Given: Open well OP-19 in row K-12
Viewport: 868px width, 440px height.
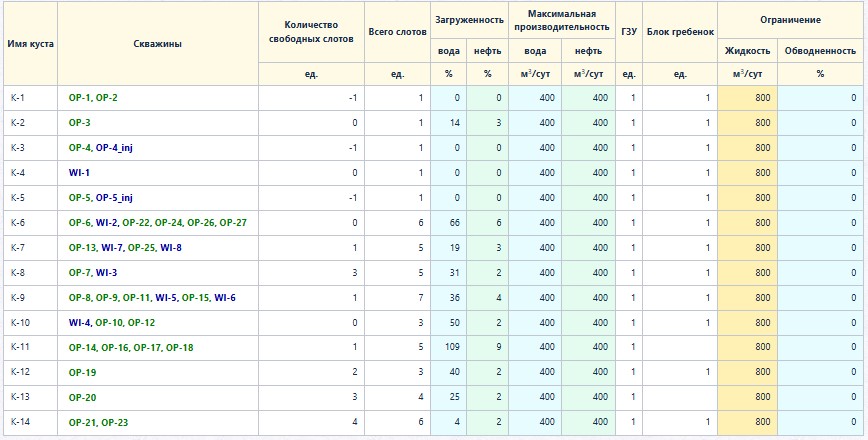Looking at the screenshot, I should (82, 372).
